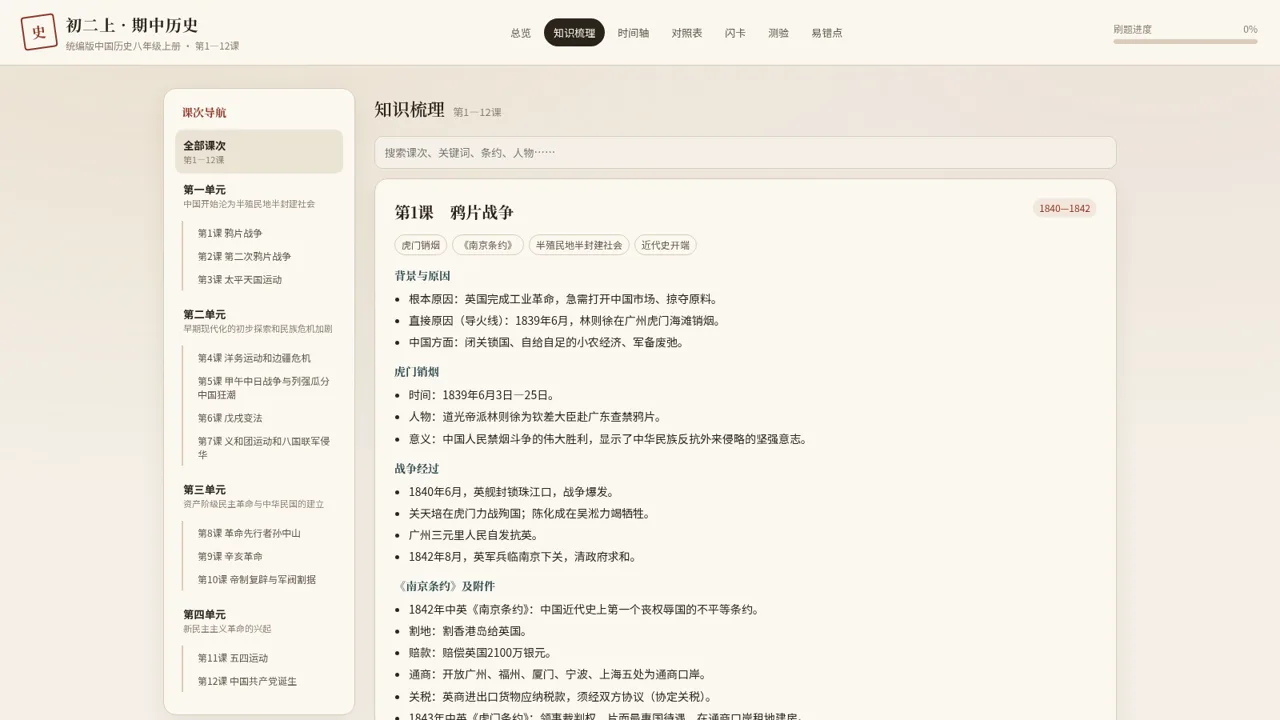Image resolution: width=1280 pixels, height=720 pixels.
Task: Select 第一单元 heading in sidebar
Action: pos(259,196)
